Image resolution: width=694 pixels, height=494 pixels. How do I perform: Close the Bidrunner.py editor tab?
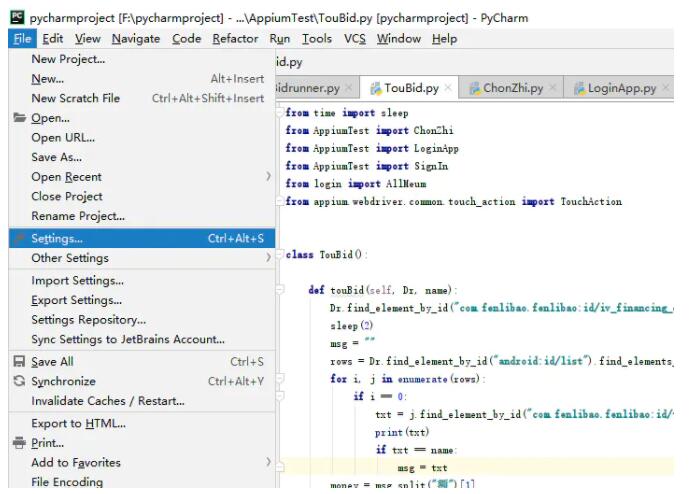(349, 88)
